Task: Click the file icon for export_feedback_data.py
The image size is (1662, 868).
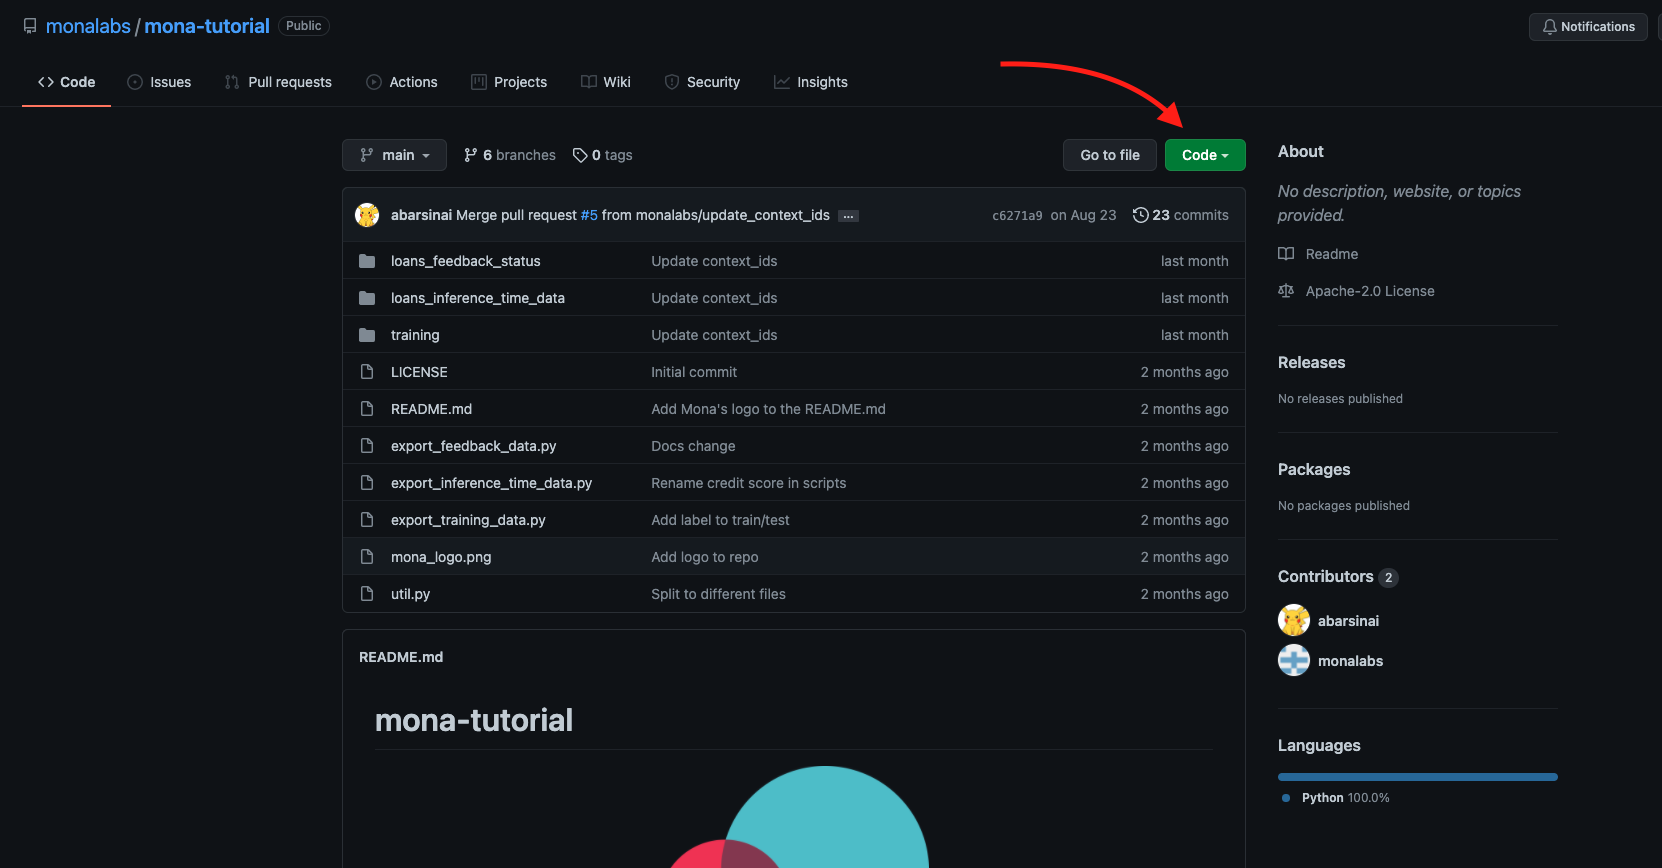Action: 367,446
